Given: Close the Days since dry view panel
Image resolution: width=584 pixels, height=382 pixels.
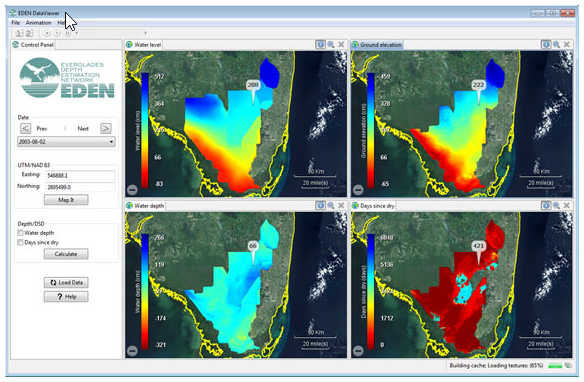Looking at the screenshot, I should pyautogui.click(x=567, y=206).
